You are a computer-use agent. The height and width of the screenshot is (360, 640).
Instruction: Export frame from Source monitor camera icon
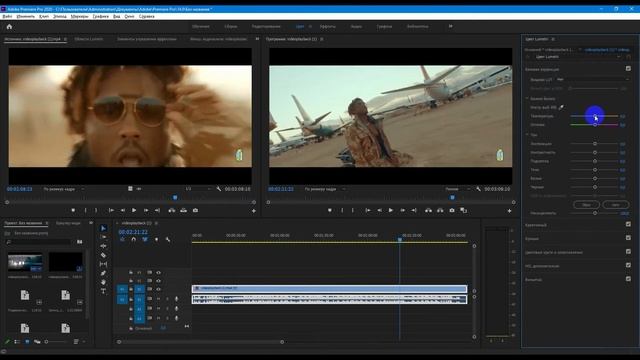196,210
